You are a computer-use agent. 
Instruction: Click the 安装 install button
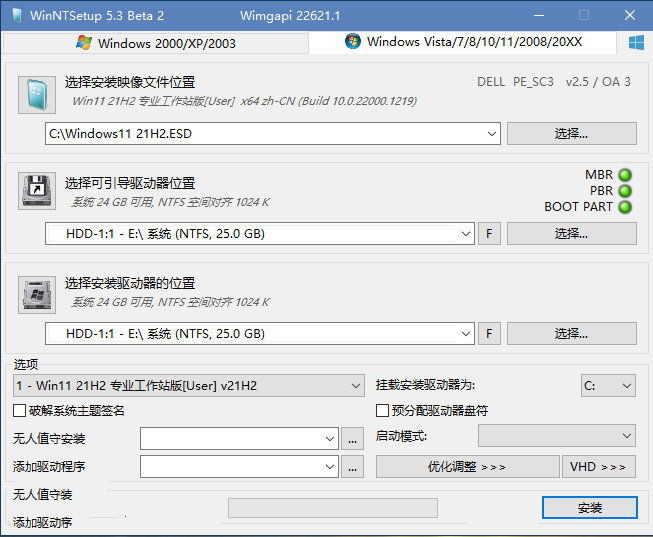[590, 507]
